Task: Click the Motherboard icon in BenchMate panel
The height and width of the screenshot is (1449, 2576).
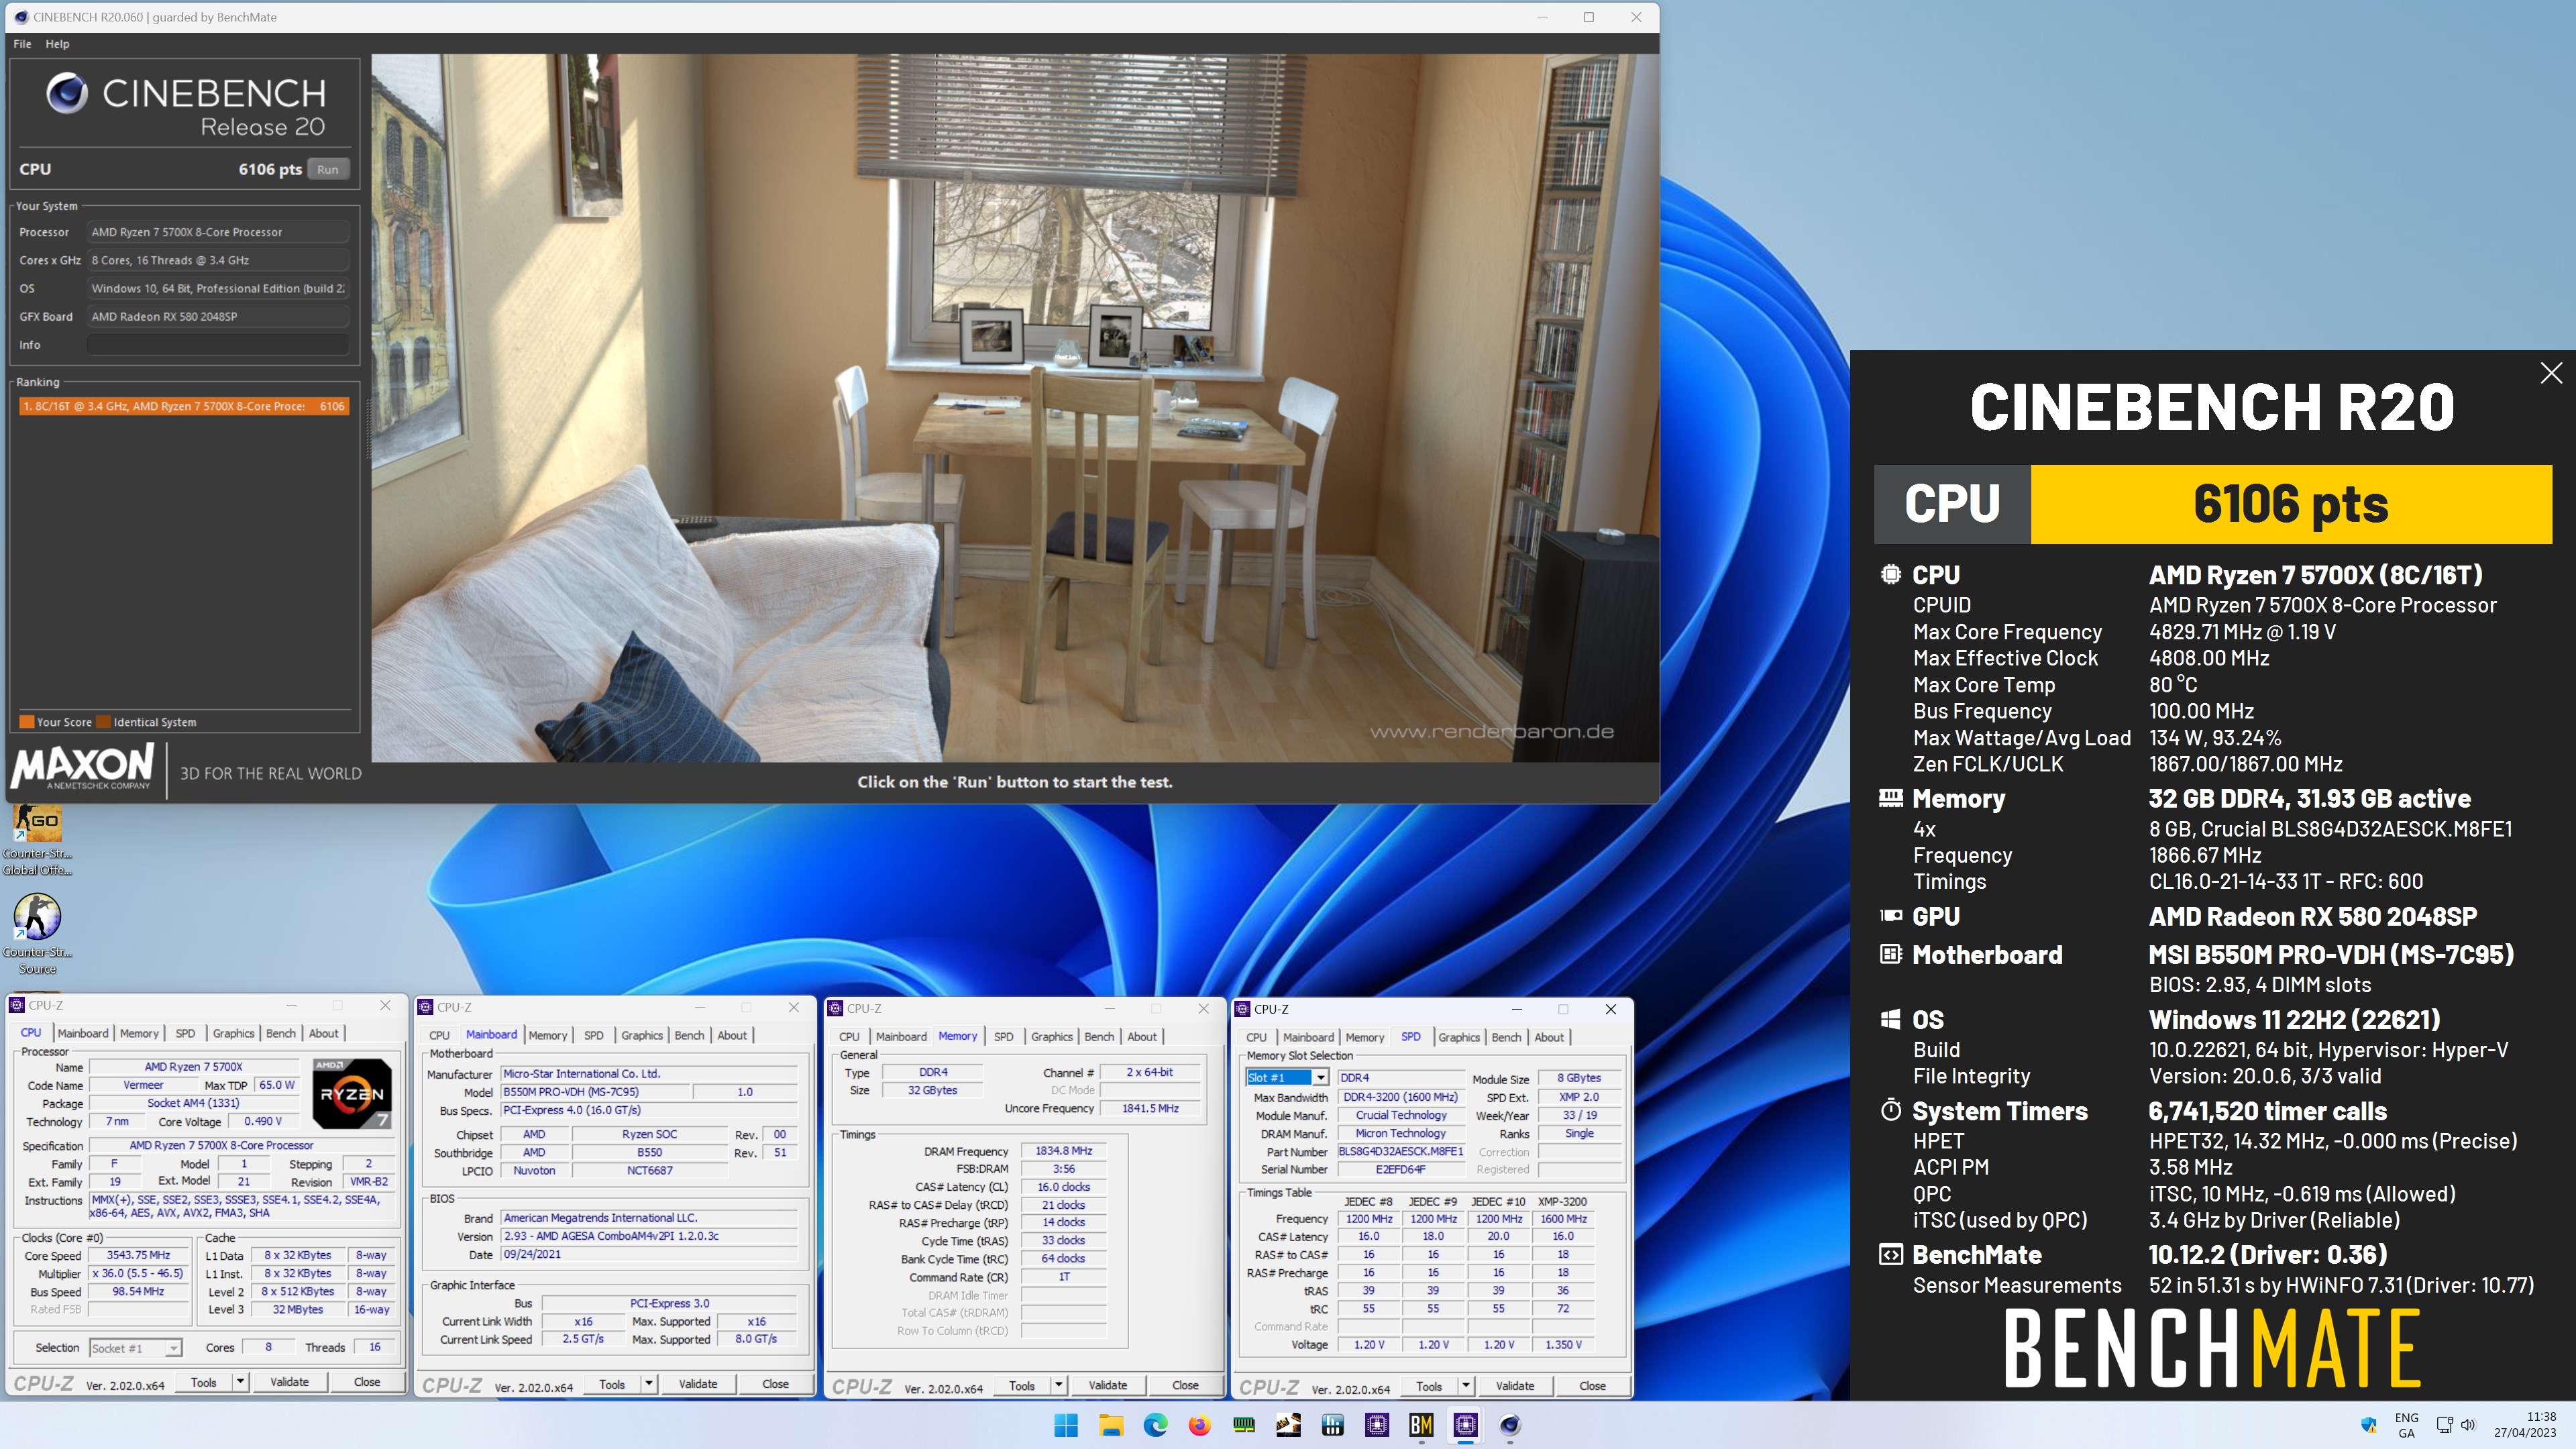Action: coord(1890,954)
